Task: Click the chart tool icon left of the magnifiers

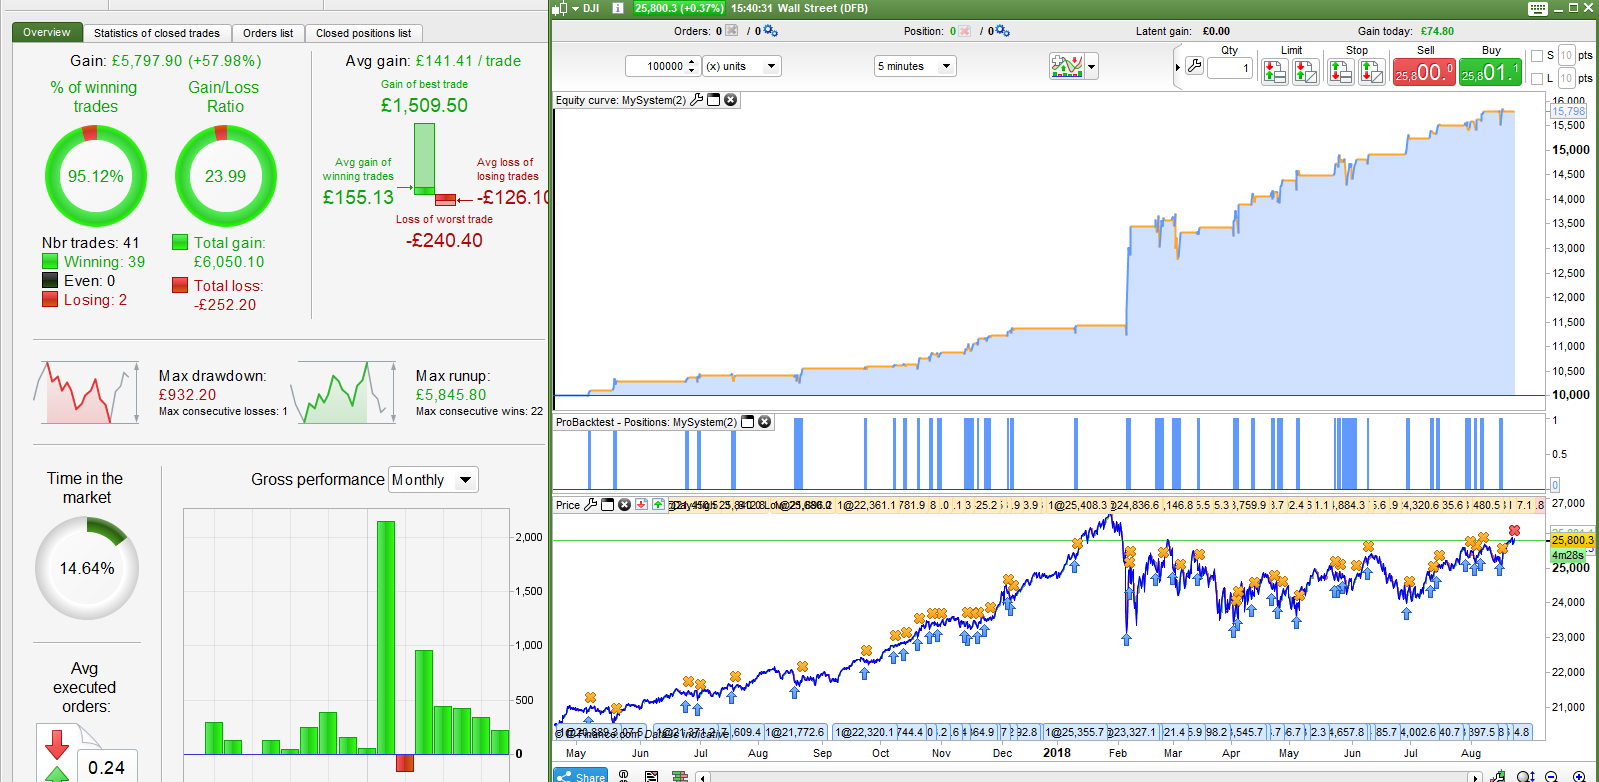Action: [x=1498, y=776]
